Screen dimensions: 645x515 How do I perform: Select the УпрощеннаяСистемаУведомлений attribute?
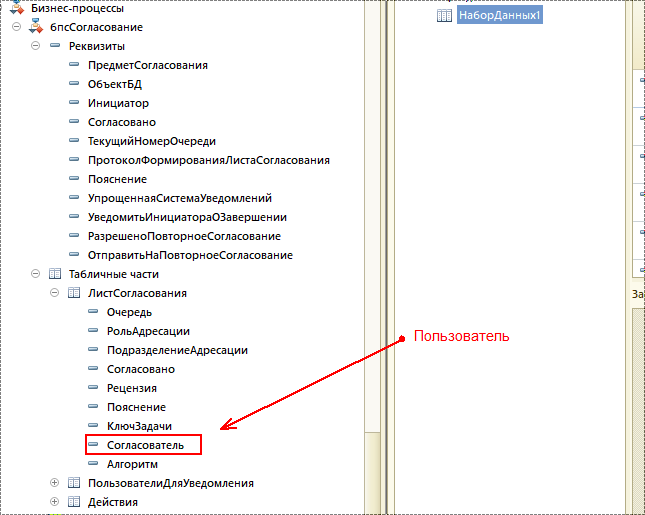point(180,198)
